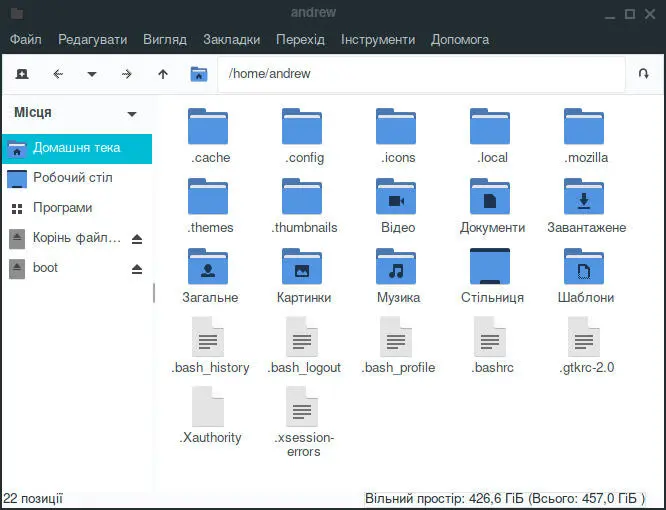Viewport: 666px width, 510px height.
Task: Select Домашня тека in the sidebar
Action: (77, 148)
